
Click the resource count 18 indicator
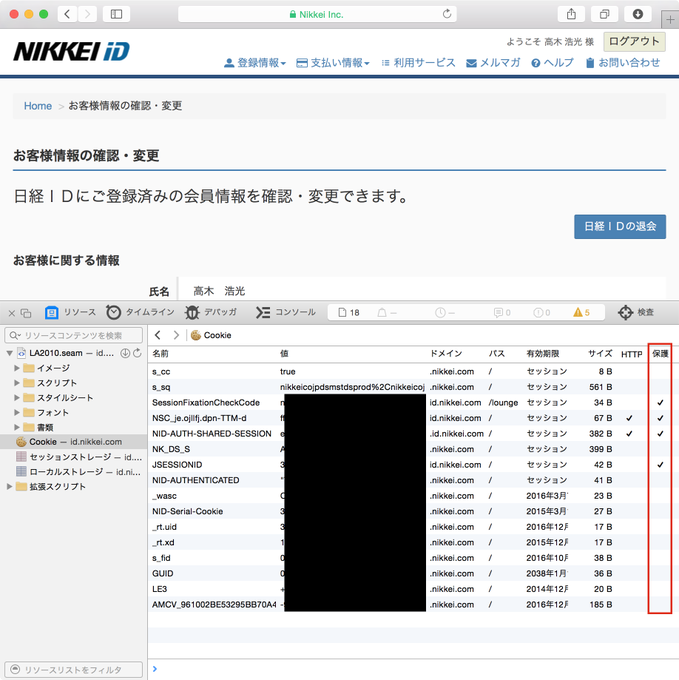click(349, 312)
